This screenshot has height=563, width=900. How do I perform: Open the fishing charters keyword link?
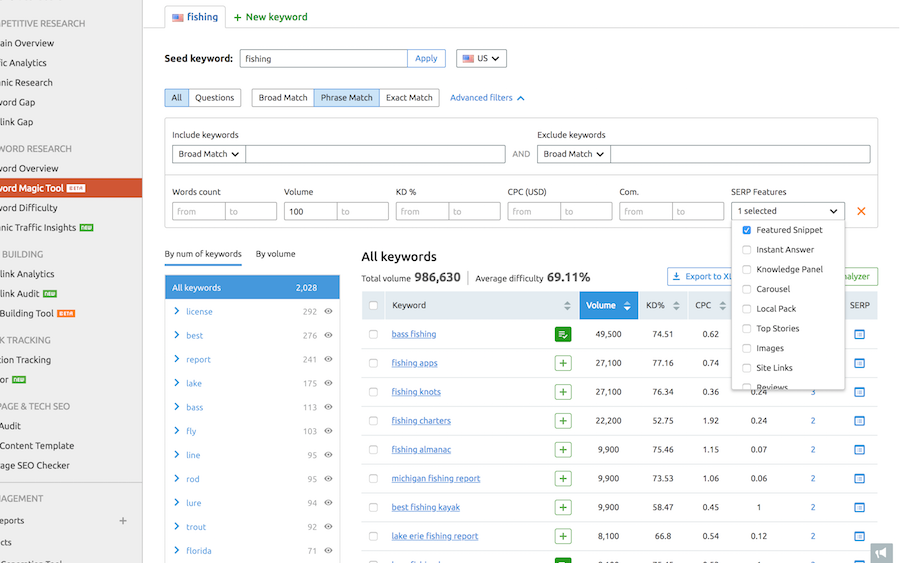click(421, 421)
